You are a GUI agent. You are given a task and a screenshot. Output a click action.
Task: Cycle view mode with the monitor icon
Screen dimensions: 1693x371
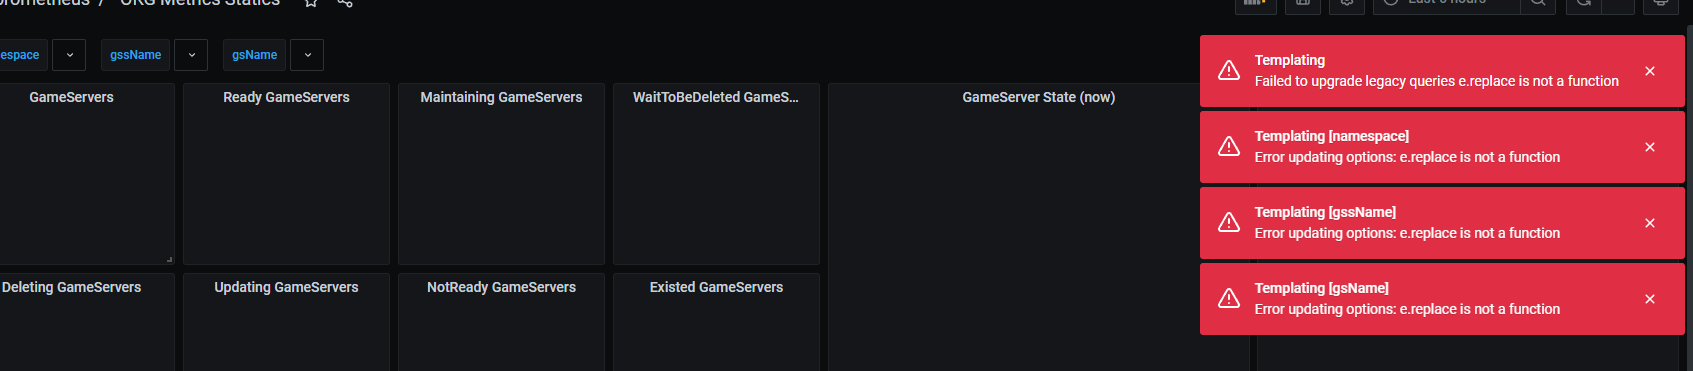click(x=1661, y=4)
